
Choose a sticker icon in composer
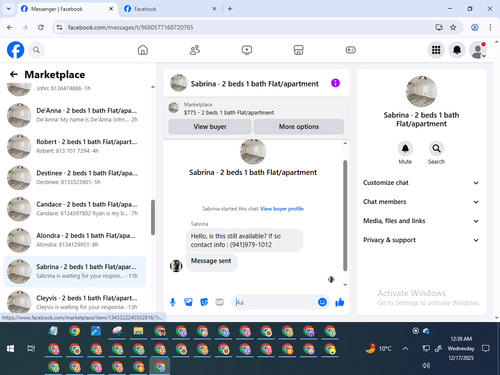204,302
